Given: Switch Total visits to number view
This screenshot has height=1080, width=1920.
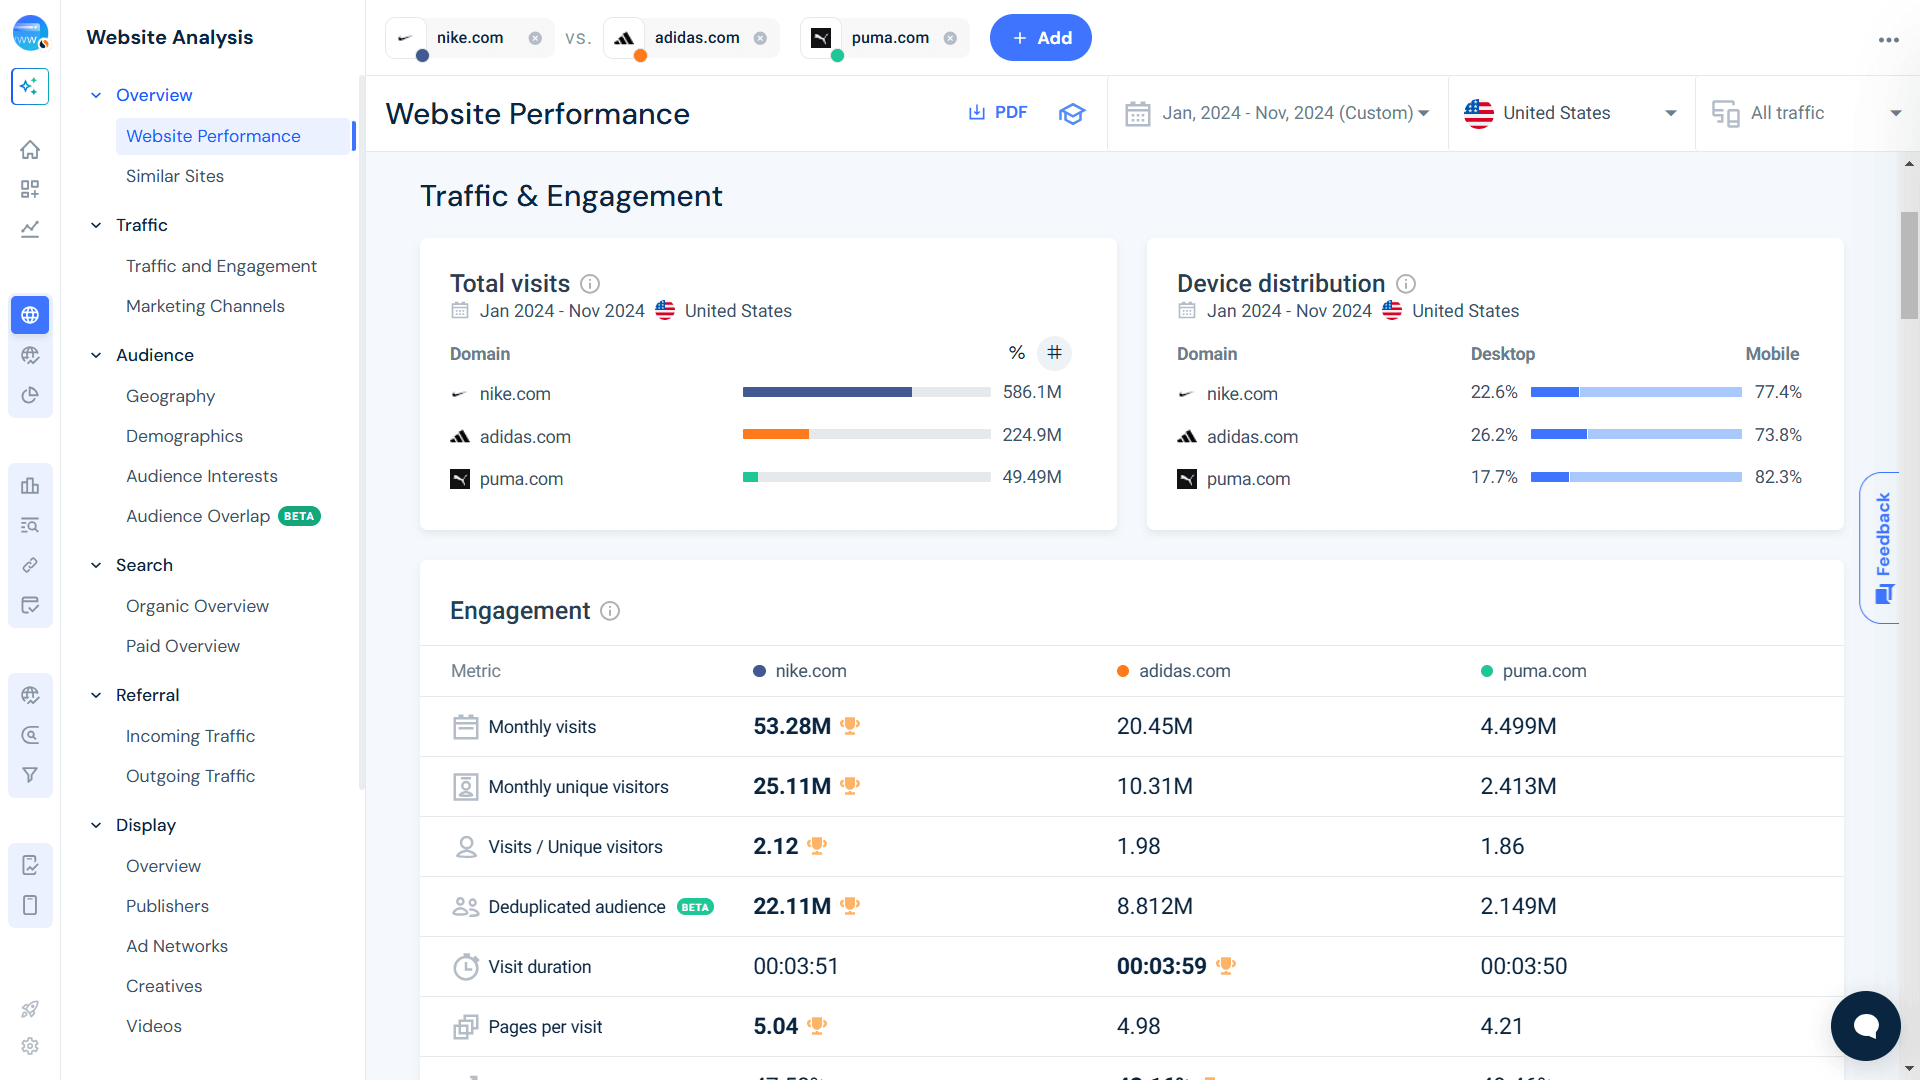Looking at the screenshot, I should [x=1054, y=353].
